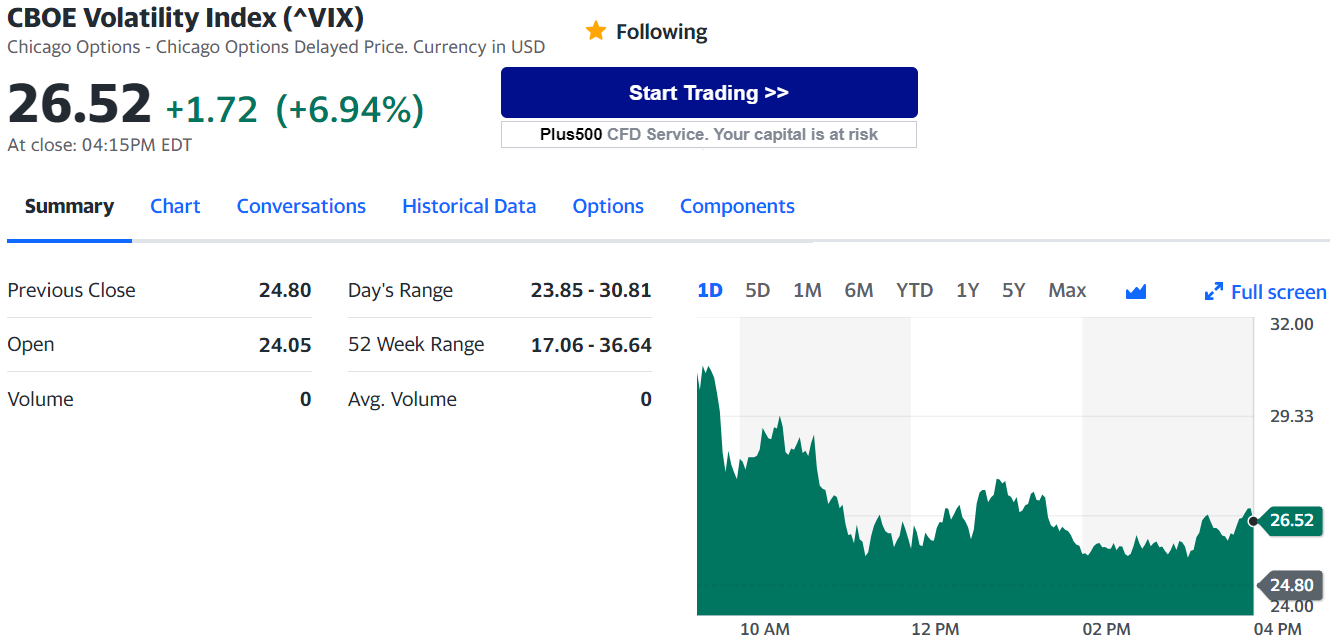Click the Open value 24.05
This screenshot has width=1330, height=639.
285,345
